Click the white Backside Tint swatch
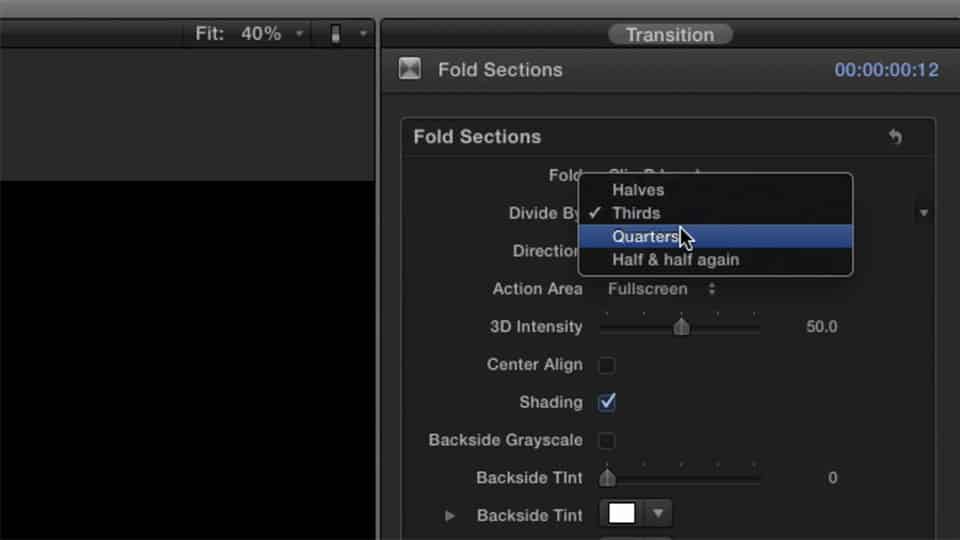Screen dimensions: 960x540 pos(621,513)
